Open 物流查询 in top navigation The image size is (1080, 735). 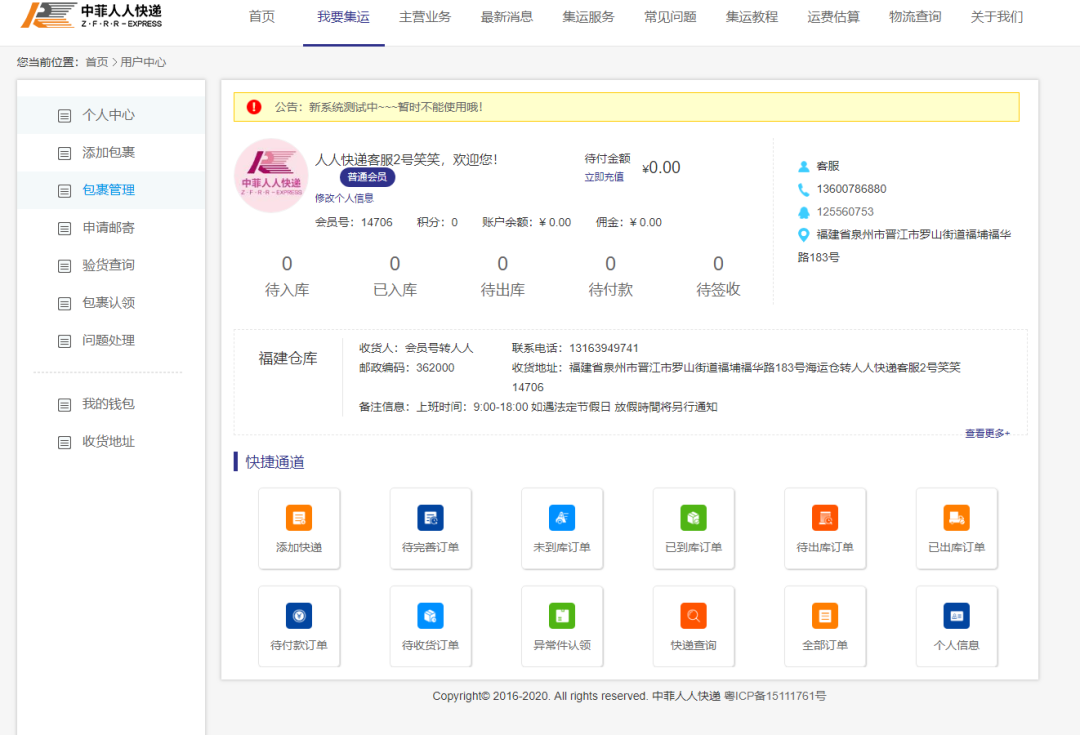click(x=915, y=17)
